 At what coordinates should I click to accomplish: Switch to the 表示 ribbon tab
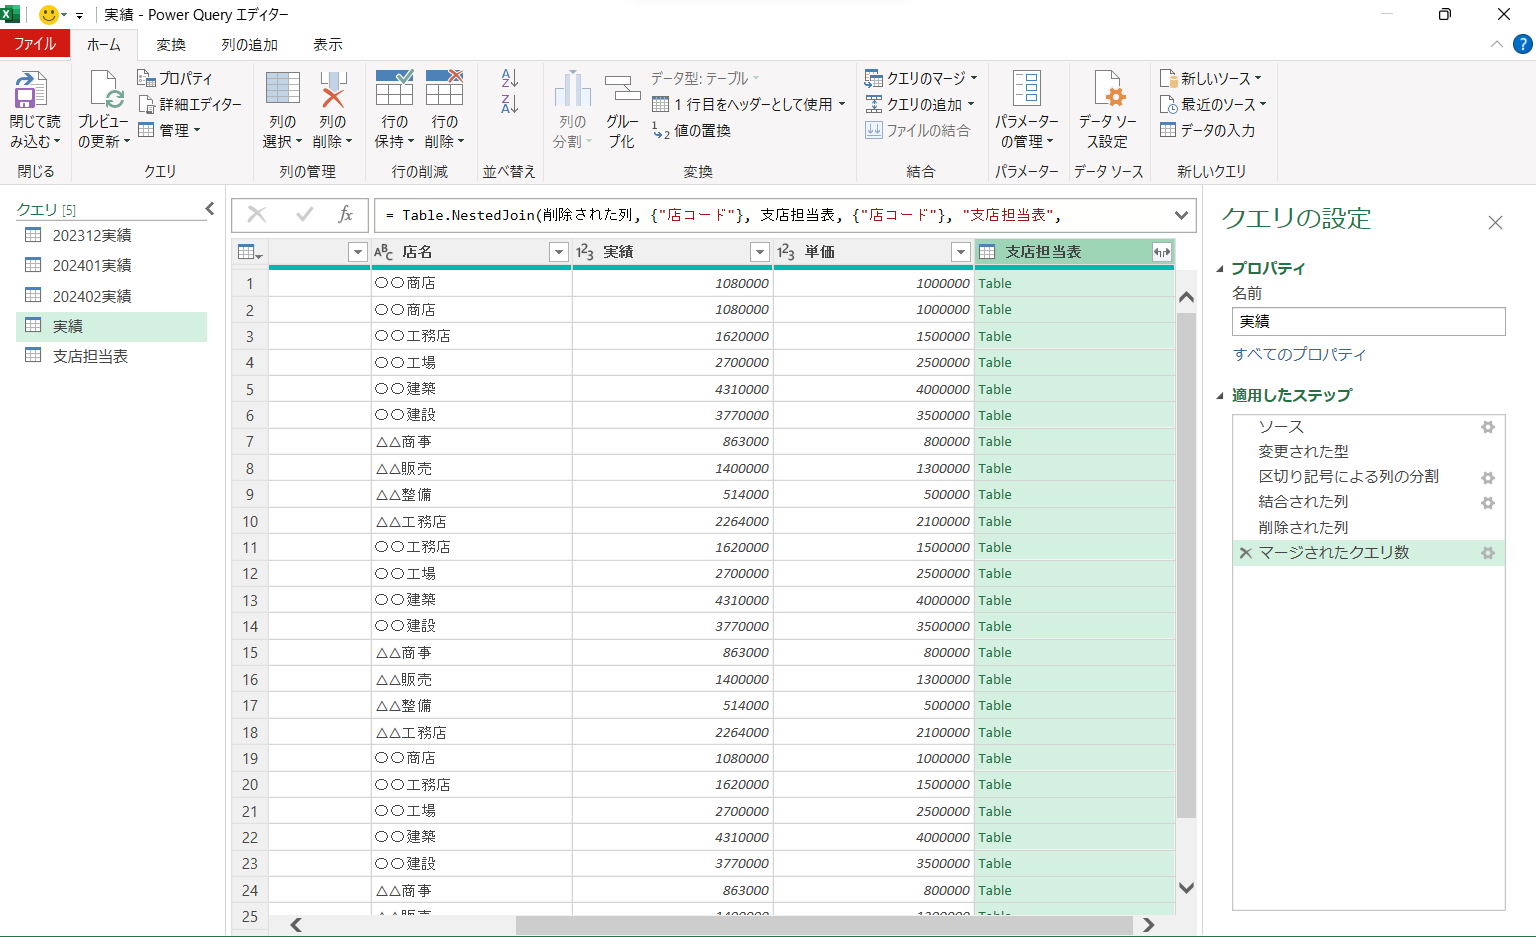click(327, 44)
